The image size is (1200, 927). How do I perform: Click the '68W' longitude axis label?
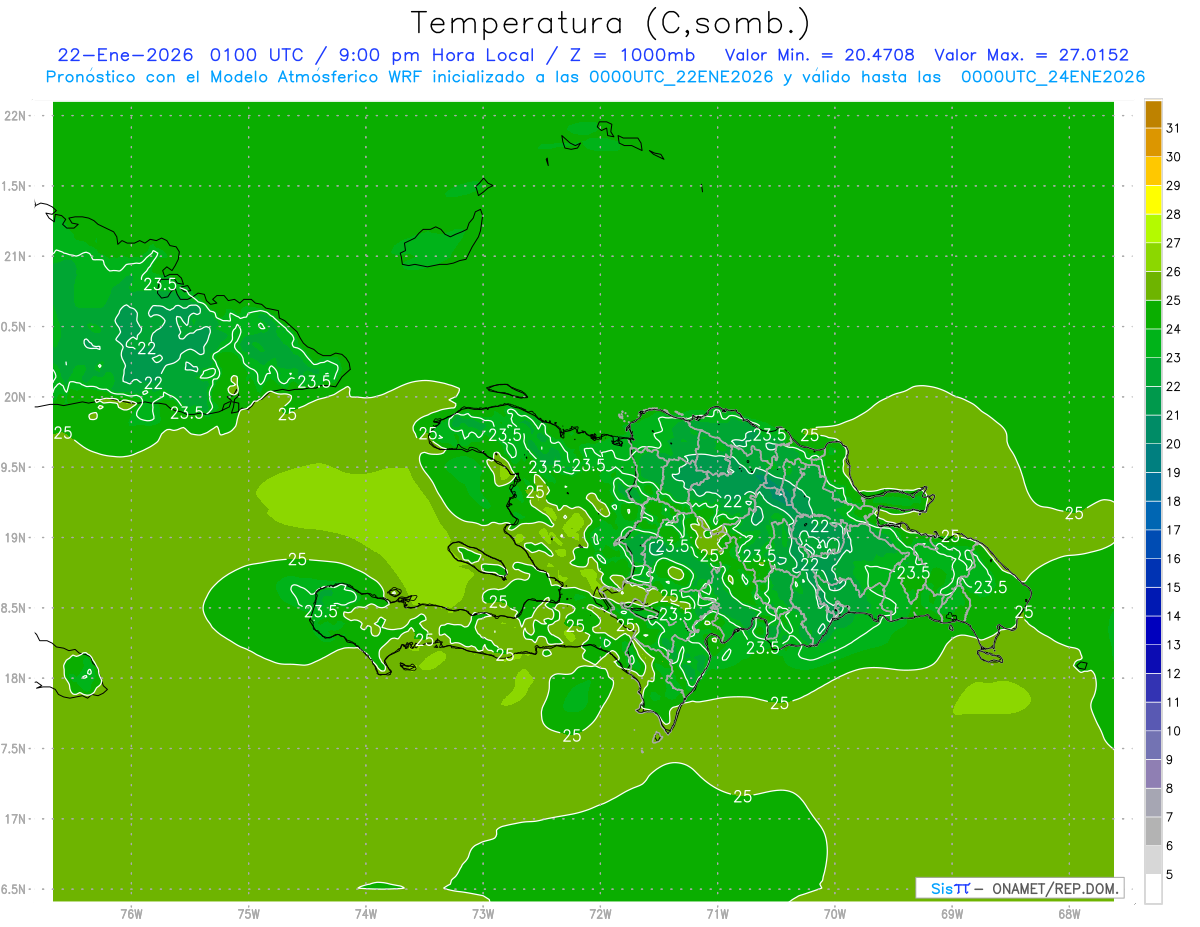1069,913
